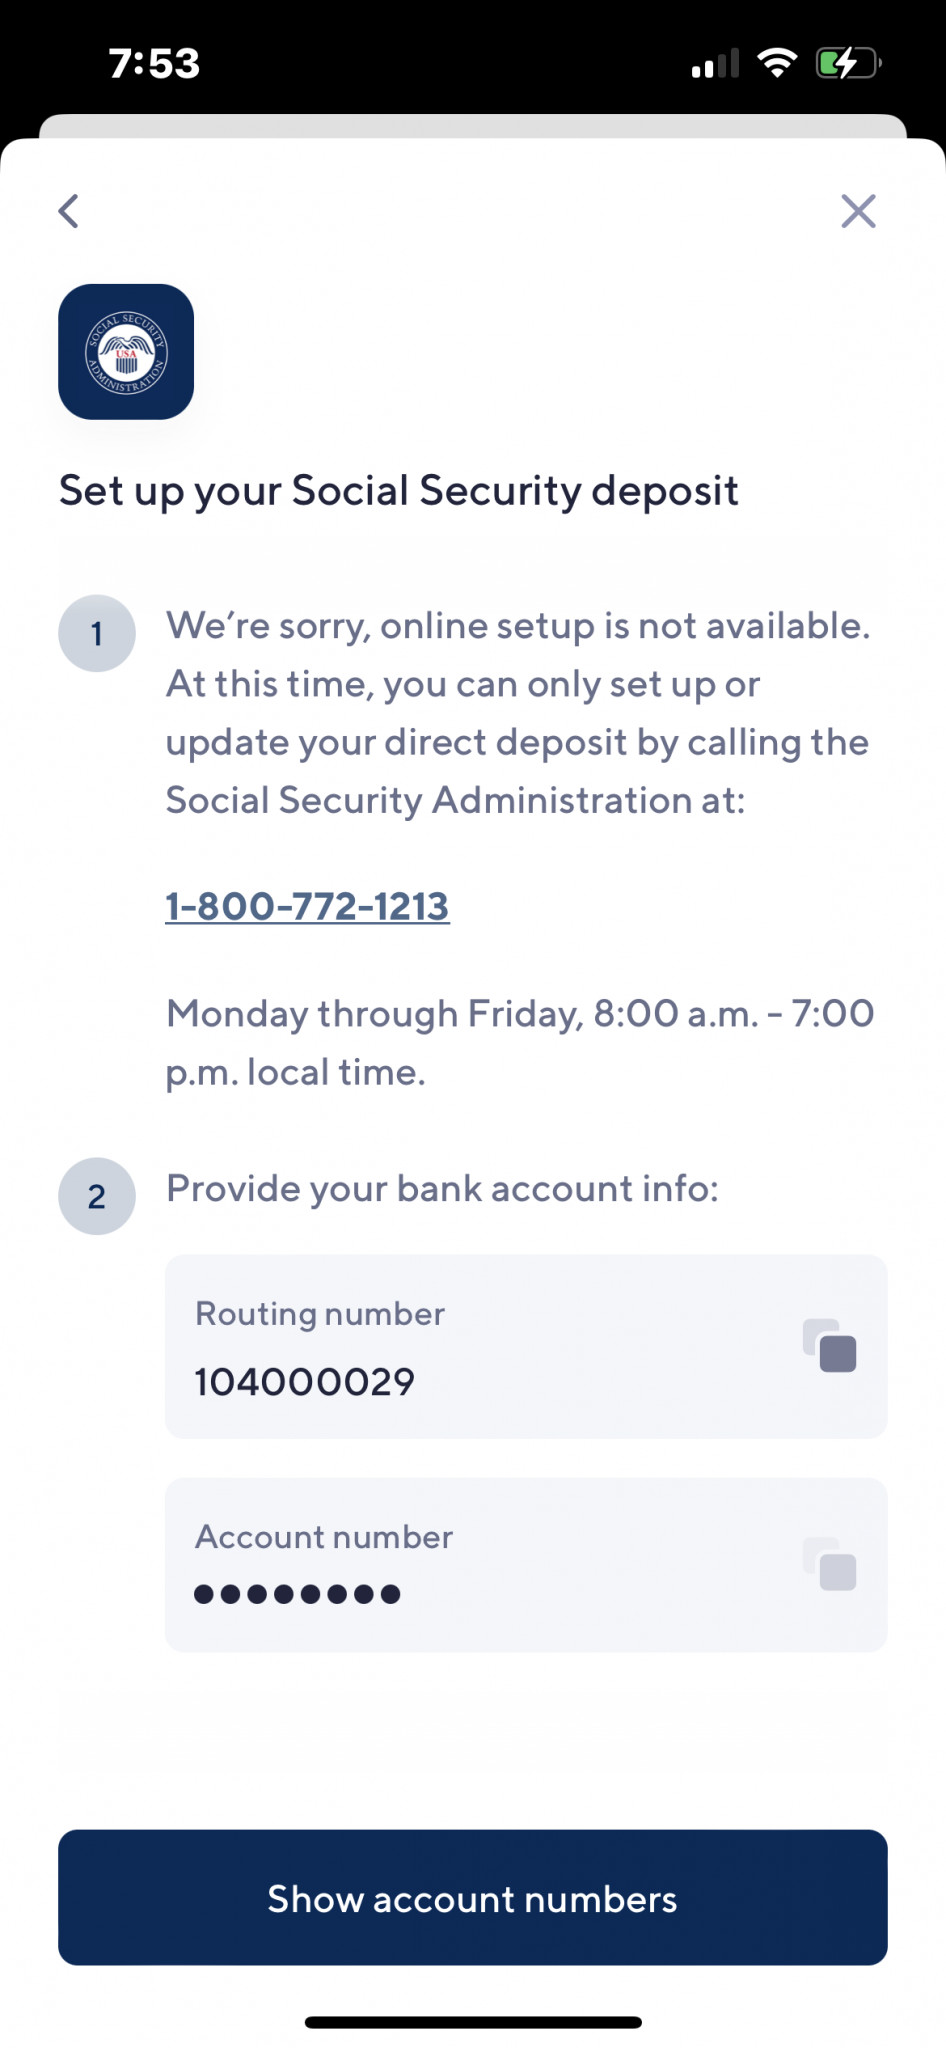Tap the 'Set up your Social Security deposit' heading
Image resolution: width=946 pixels, height=2048 pixels.
[x=399, y=491]
